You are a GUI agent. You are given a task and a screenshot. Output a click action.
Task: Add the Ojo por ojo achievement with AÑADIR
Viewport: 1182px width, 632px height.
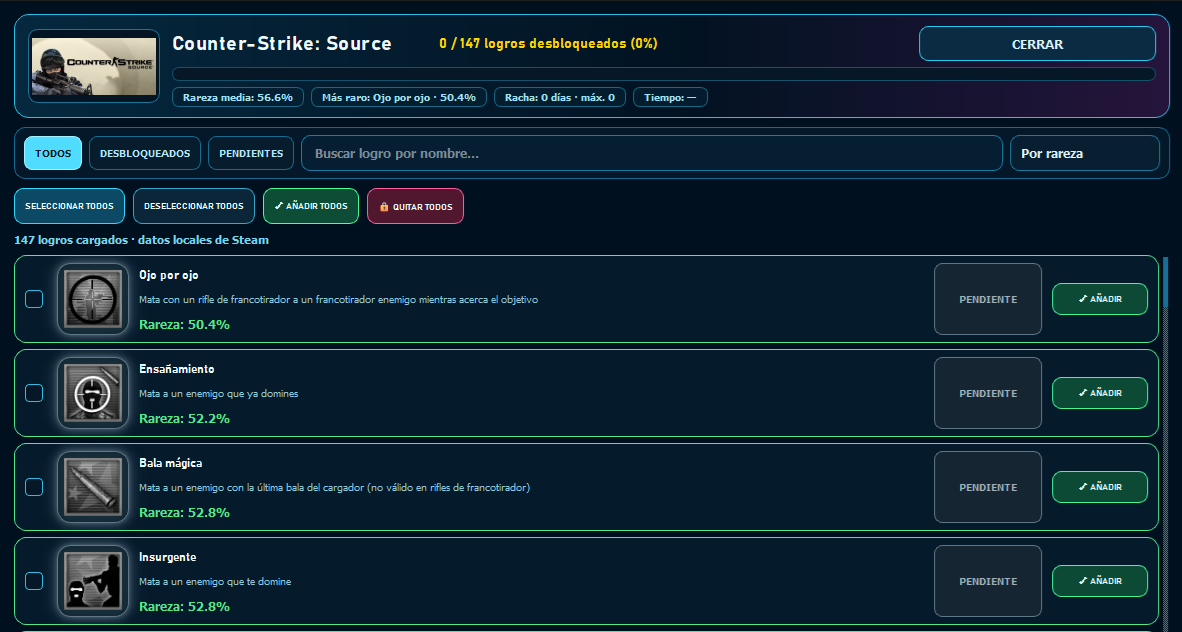(1100, 299)
